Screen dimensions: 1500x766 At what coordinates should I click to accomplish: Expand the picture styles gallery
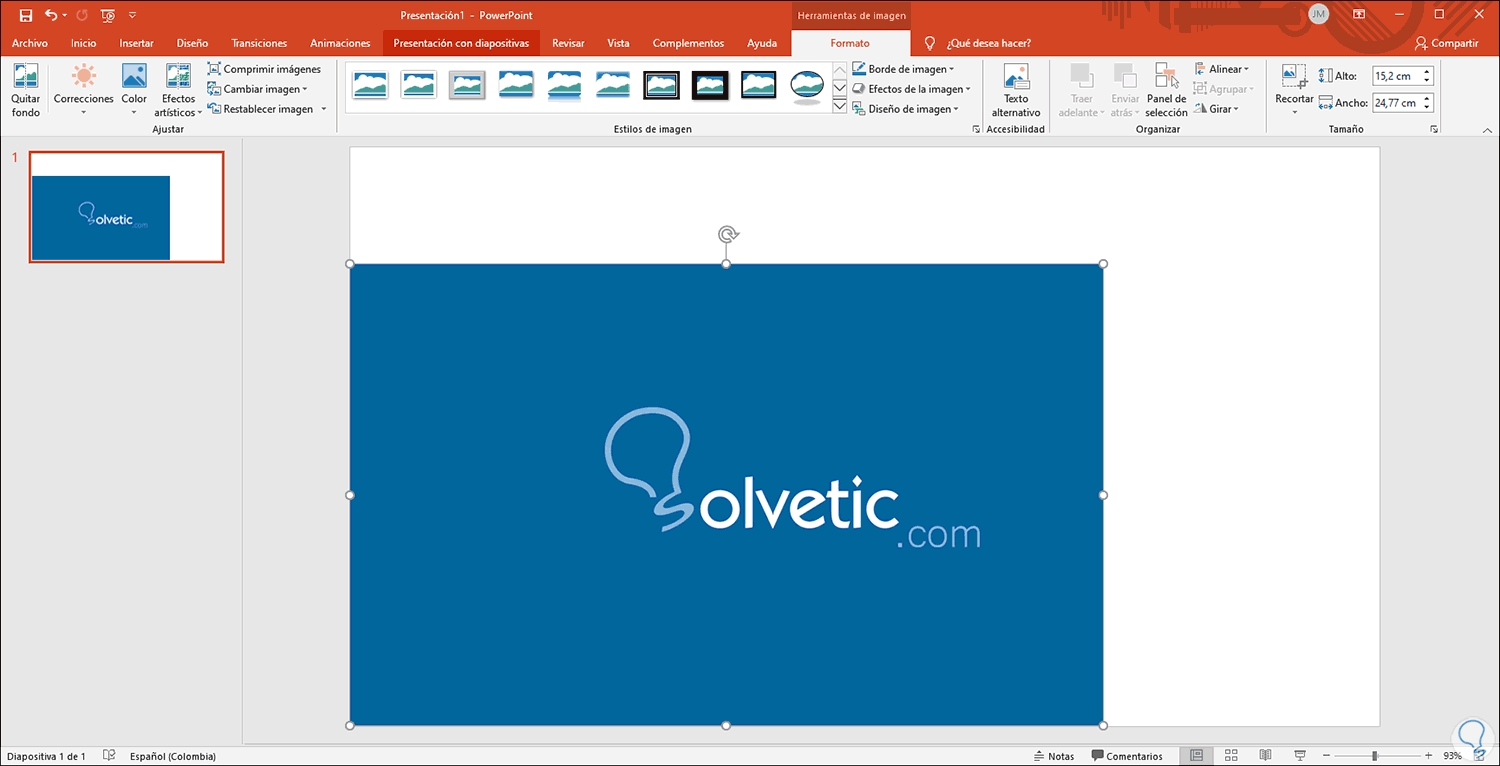840,105
